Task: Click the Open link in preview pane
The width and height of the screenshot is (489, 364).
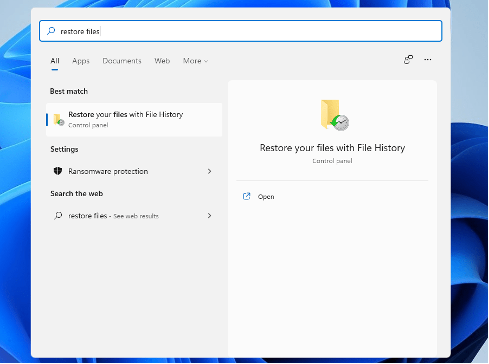Action: (x=266, y=197)
